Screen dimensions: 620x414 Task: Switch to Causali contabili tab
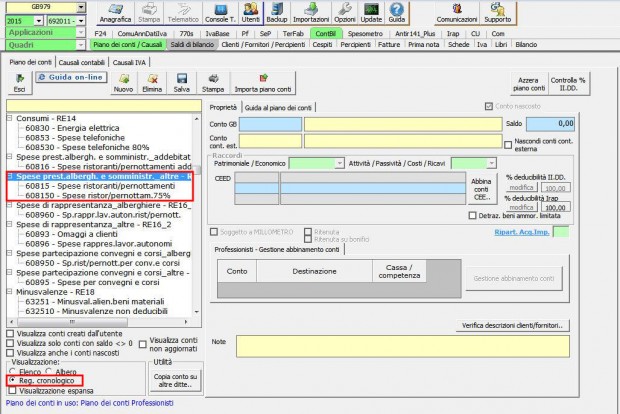[x=81, y=62]
